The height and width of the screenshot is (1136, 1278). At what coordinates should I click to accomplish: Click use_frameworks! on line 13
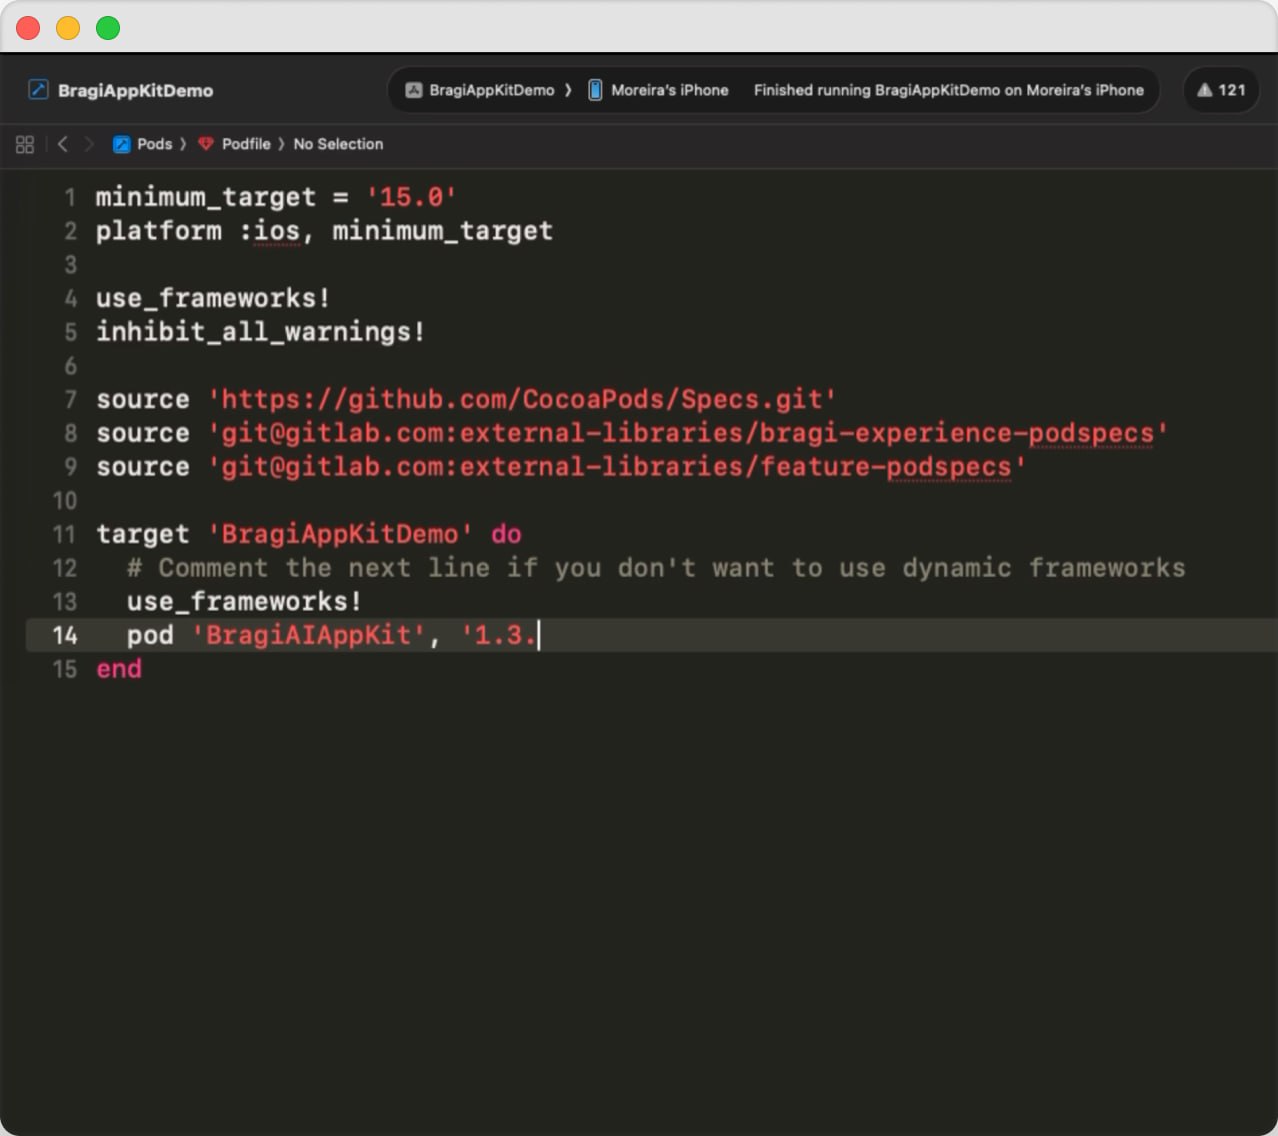click(x=244, y=602)
